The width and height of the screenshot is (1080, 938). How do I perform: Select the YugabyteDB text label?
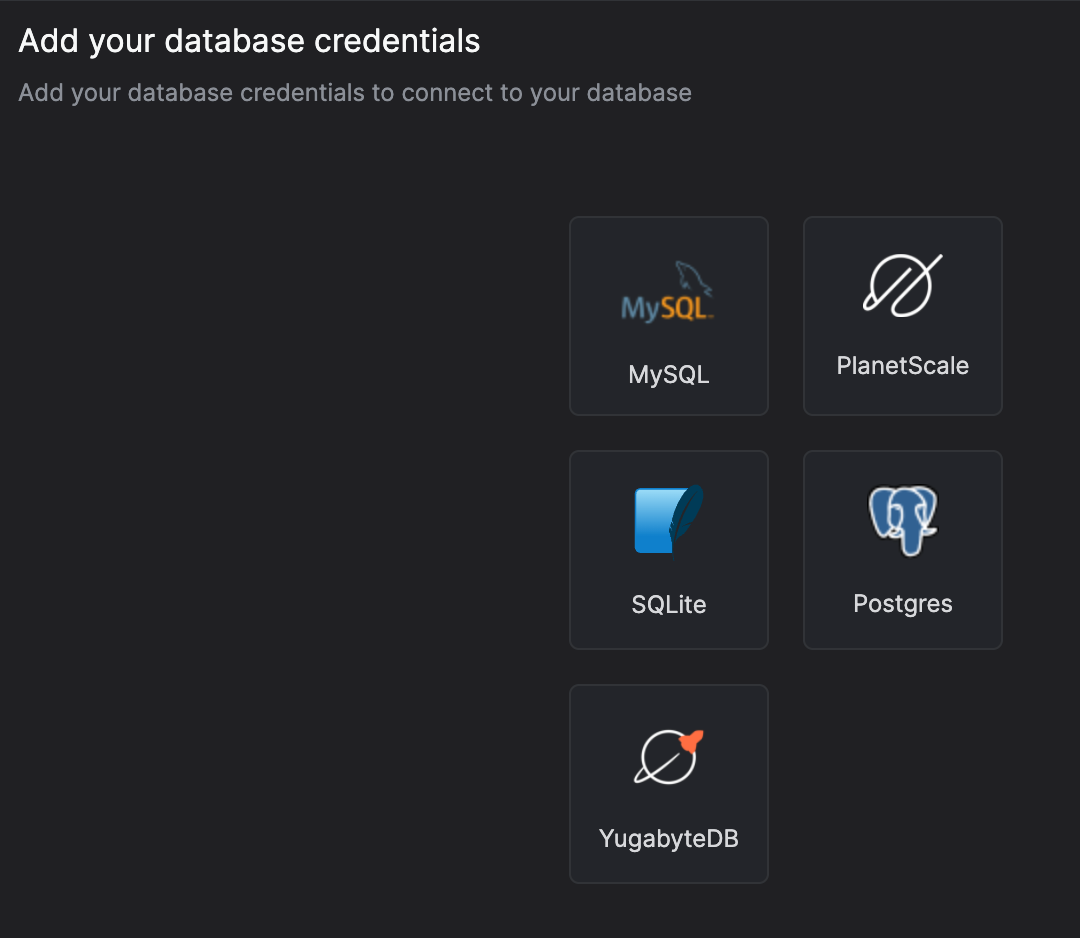[668, 838]
